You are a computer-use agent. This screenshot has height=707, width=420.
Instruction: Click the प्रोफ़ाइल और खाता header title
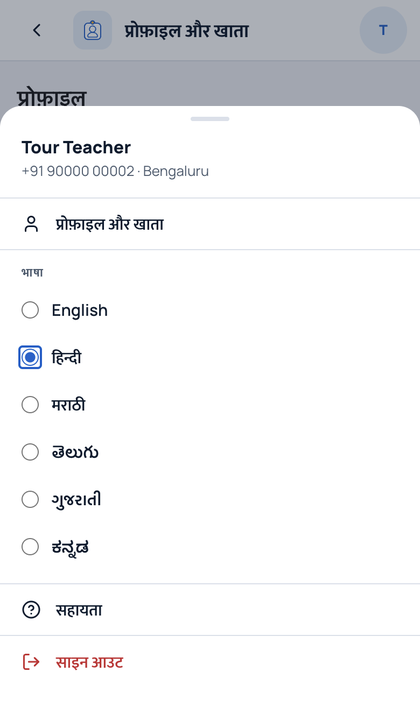point(187,31)
